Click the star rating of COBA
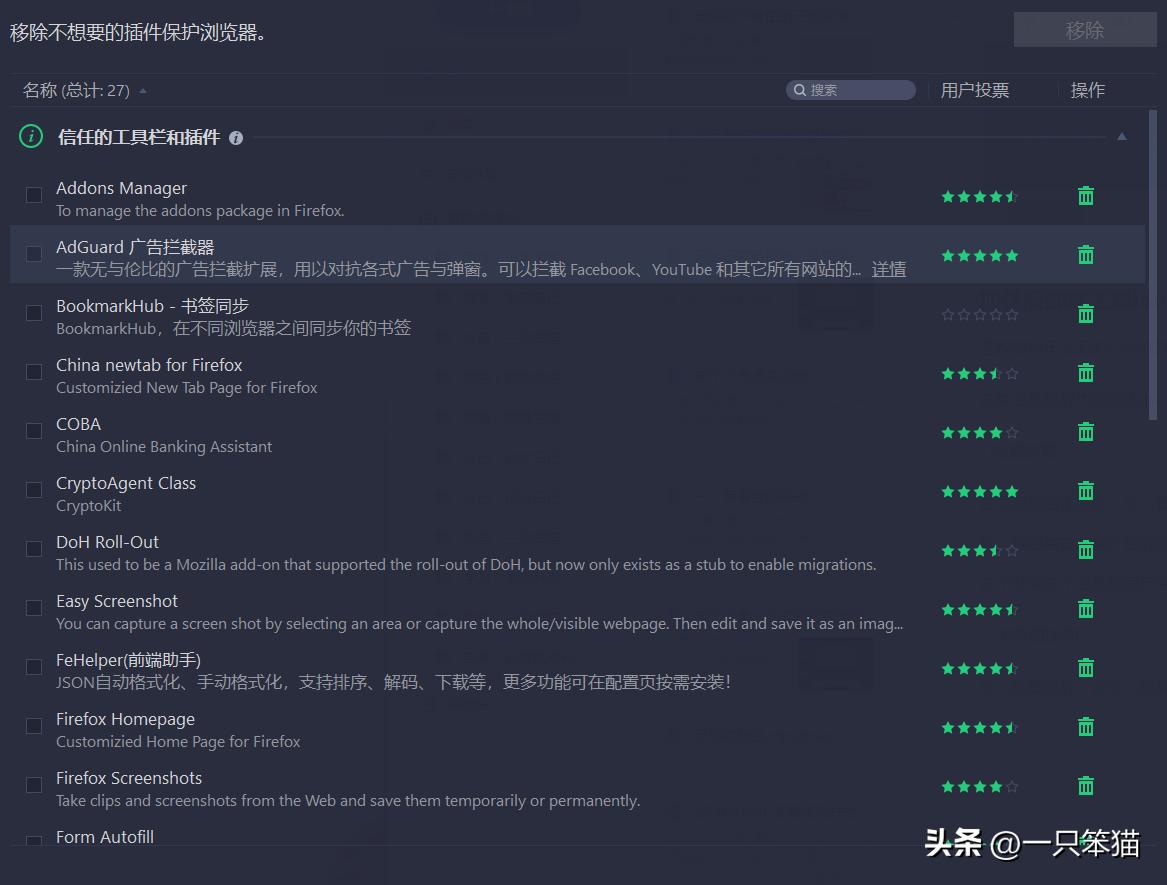 pyautogui.click(x=979, y=432)
